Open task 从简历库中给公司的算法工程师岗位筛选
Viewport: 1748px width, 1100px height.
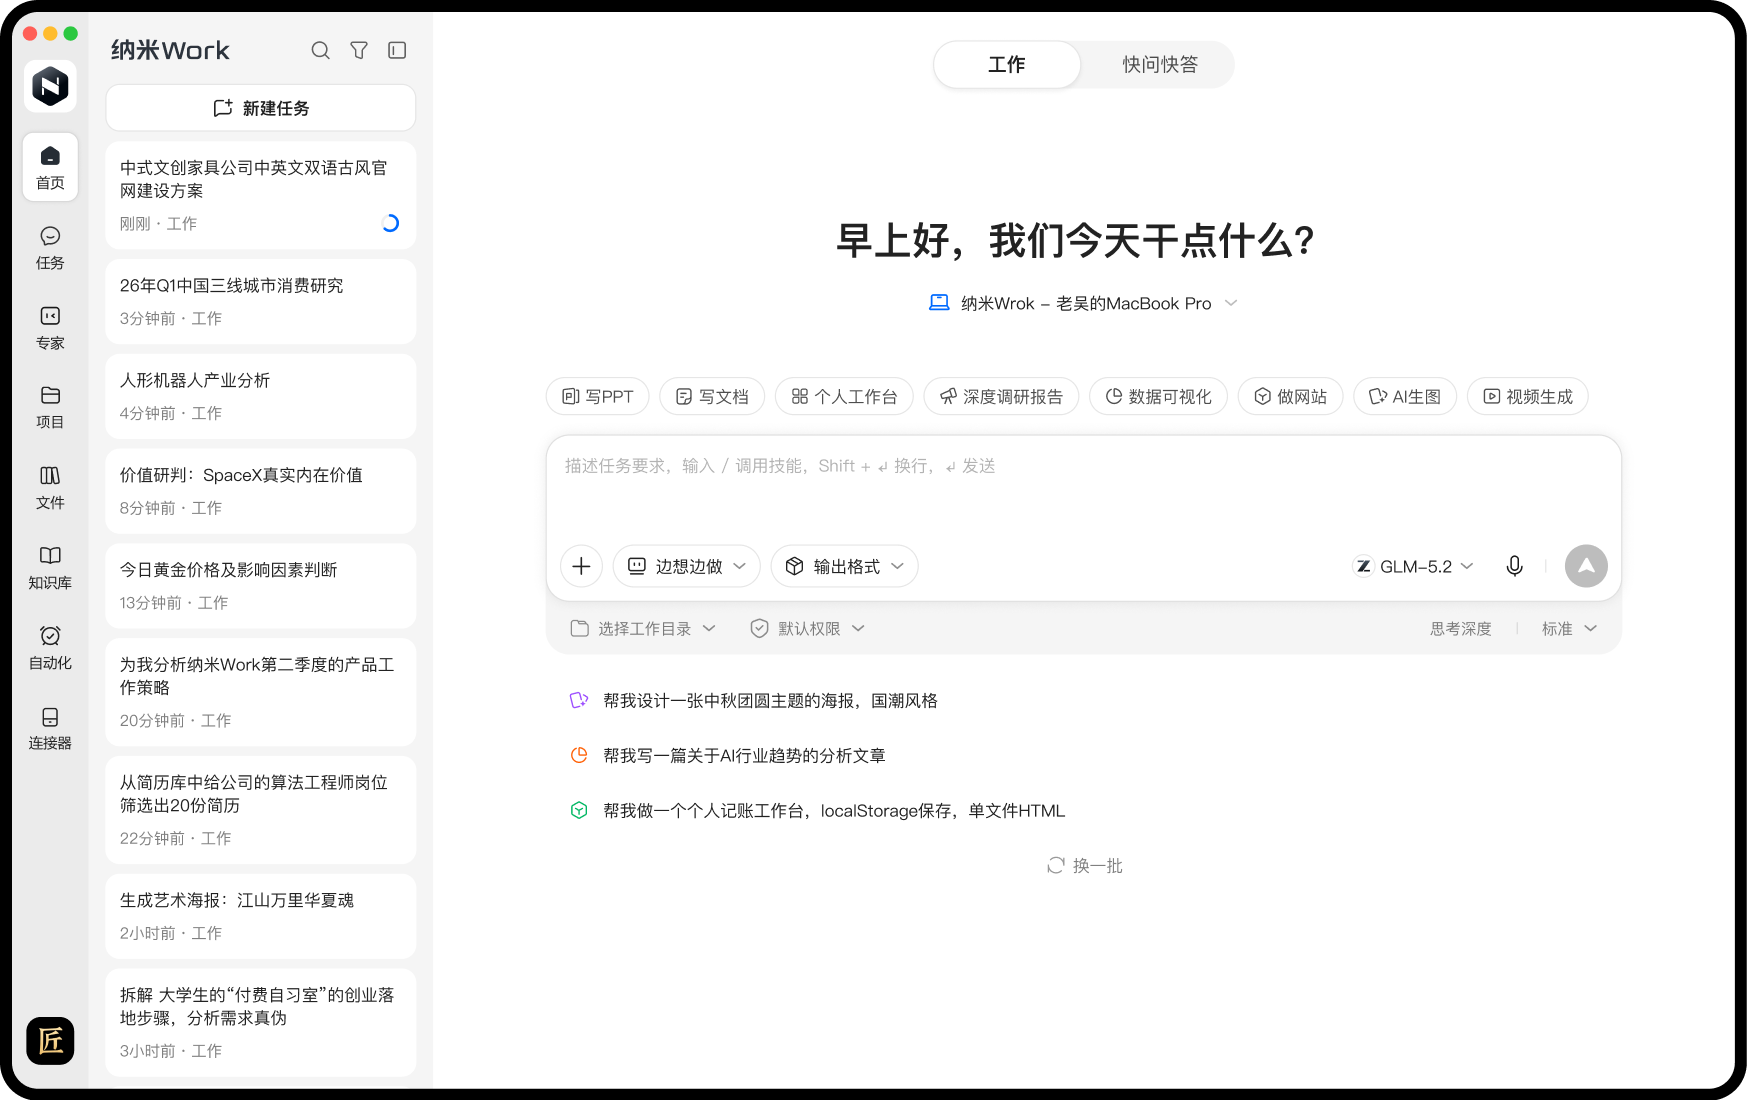click(x=261, y=810)
